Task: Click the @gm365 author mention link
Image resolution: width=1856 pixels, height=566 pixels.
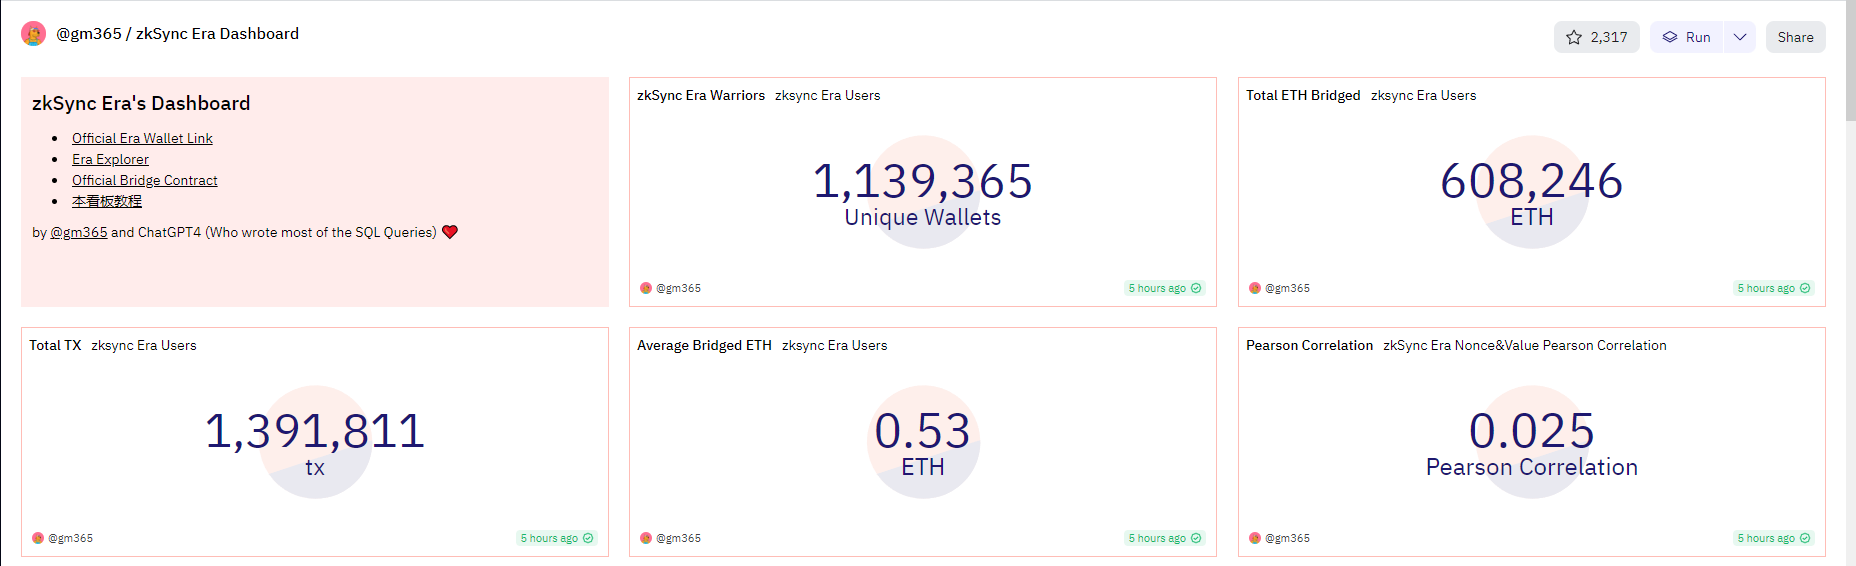Action: coord(79,232)
